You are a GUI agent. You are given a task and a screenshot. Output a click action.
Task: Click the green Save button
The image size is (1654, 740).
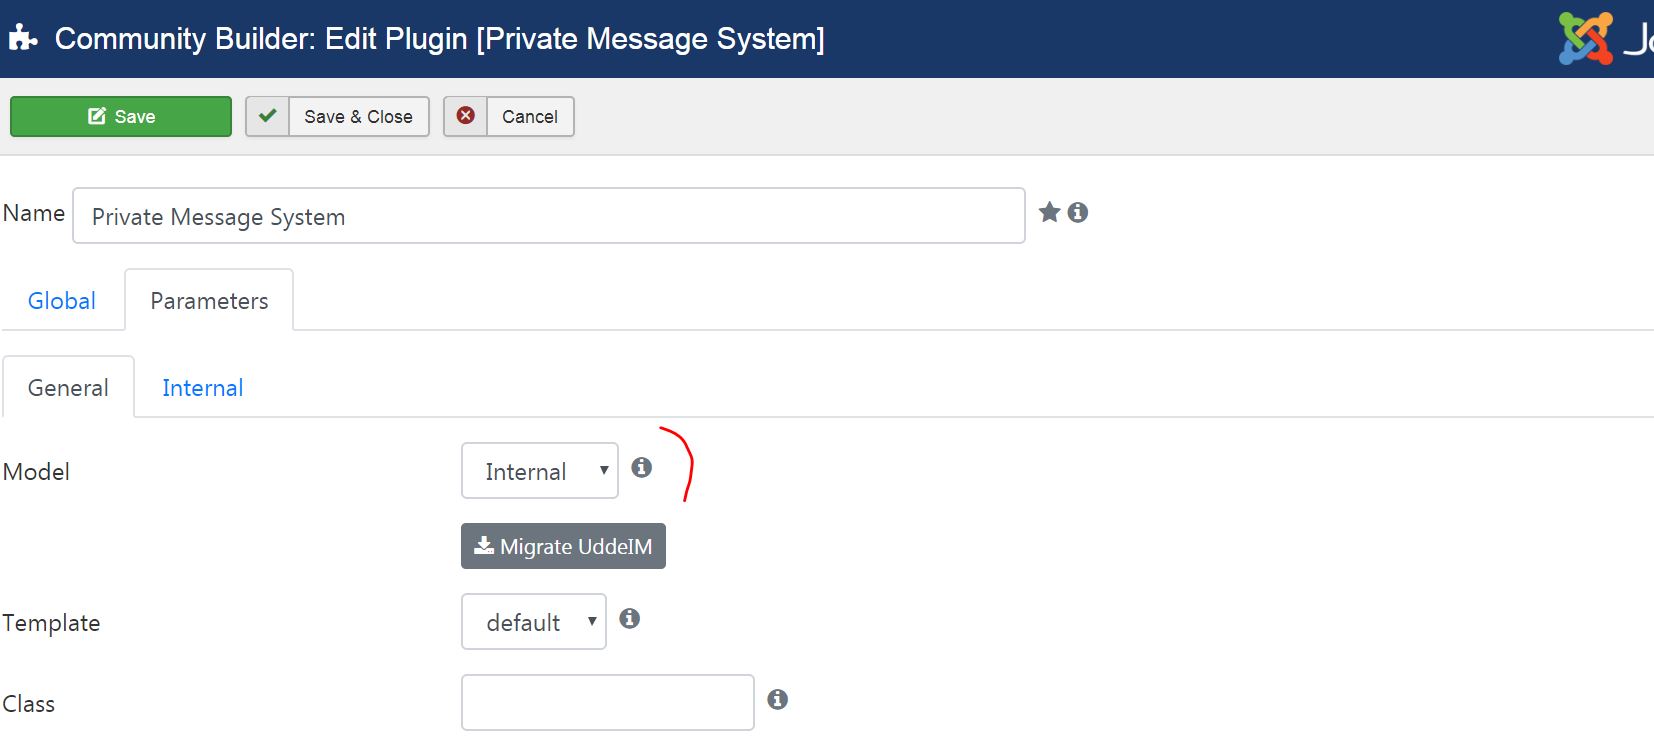121,116
